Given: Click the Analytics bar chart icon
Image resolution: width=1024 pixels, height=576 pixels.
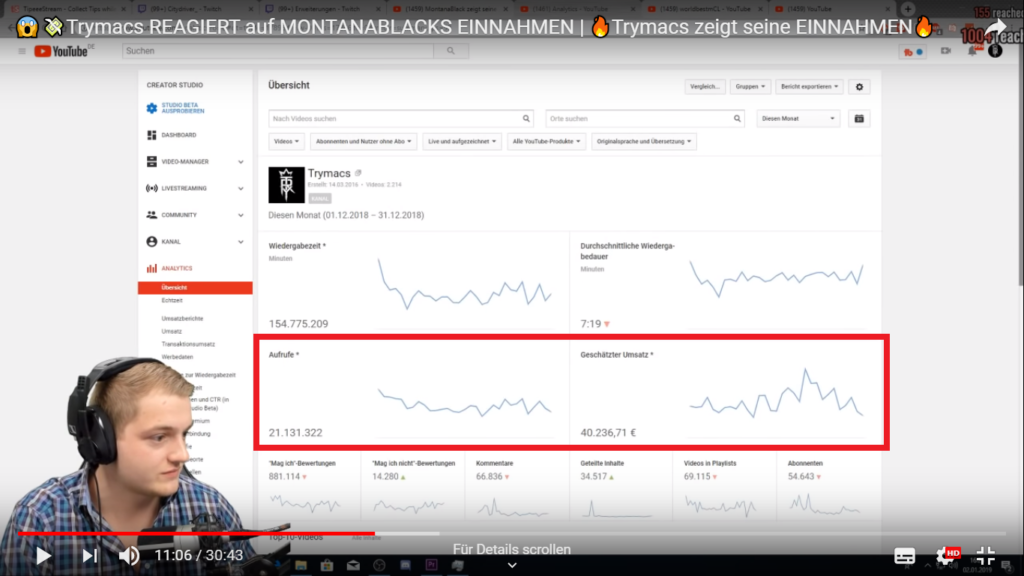Looking at the screenshot, I should click(x=152, y=268).
